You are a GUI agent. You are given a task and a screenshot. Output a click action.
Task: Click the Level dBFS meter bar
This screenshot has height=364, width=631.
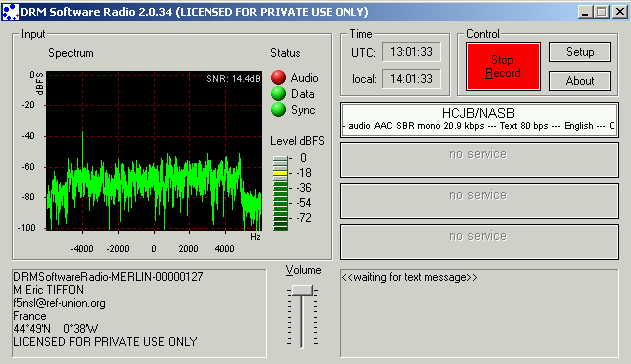280,193
